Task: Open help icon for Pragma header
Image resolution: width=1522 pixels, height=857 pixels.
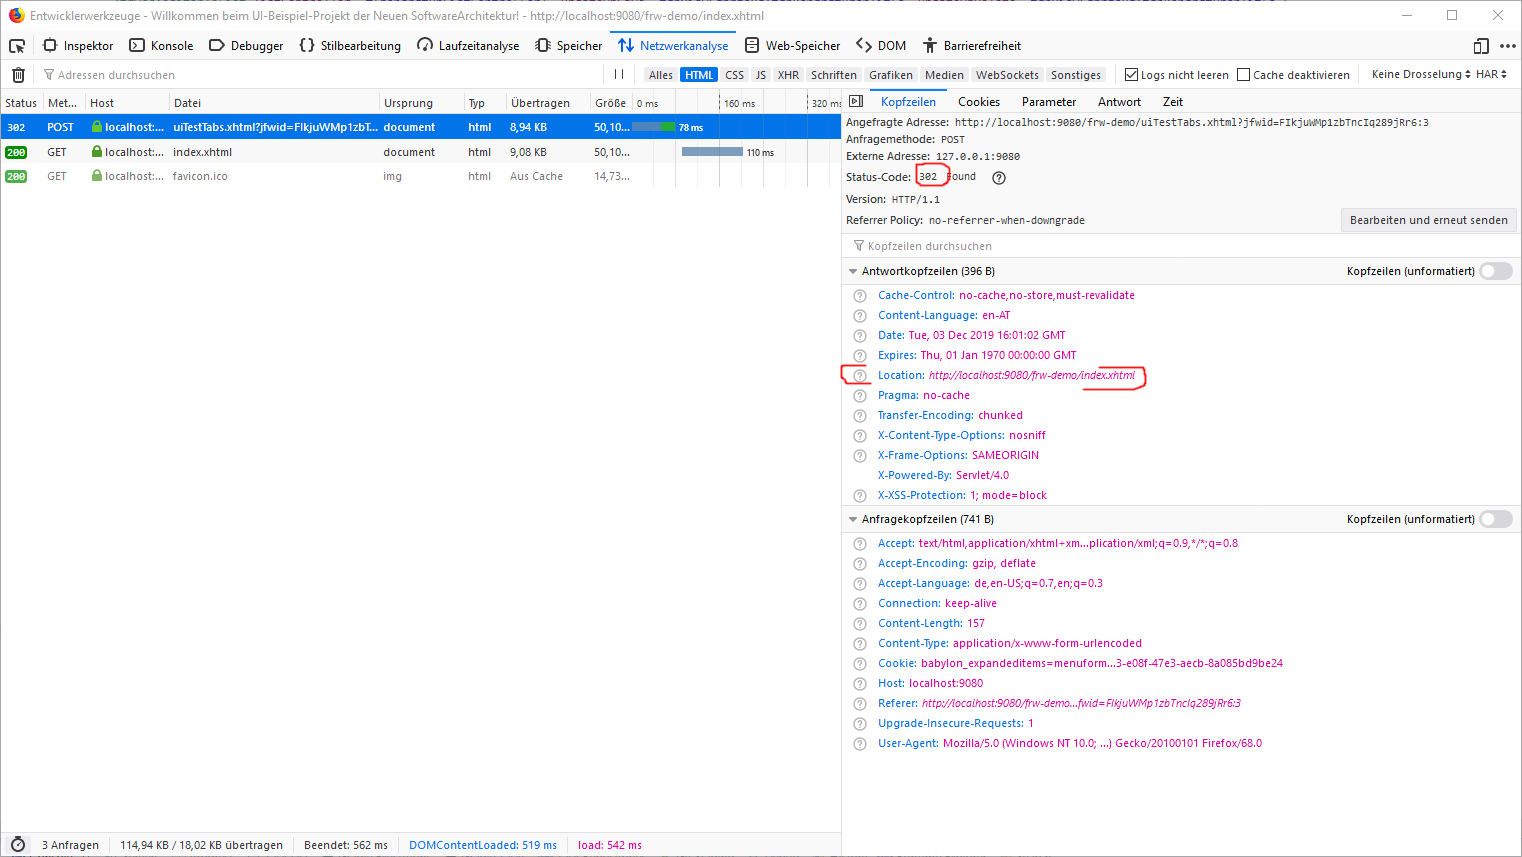Action: pyautogui.click(x=860, y=396)
